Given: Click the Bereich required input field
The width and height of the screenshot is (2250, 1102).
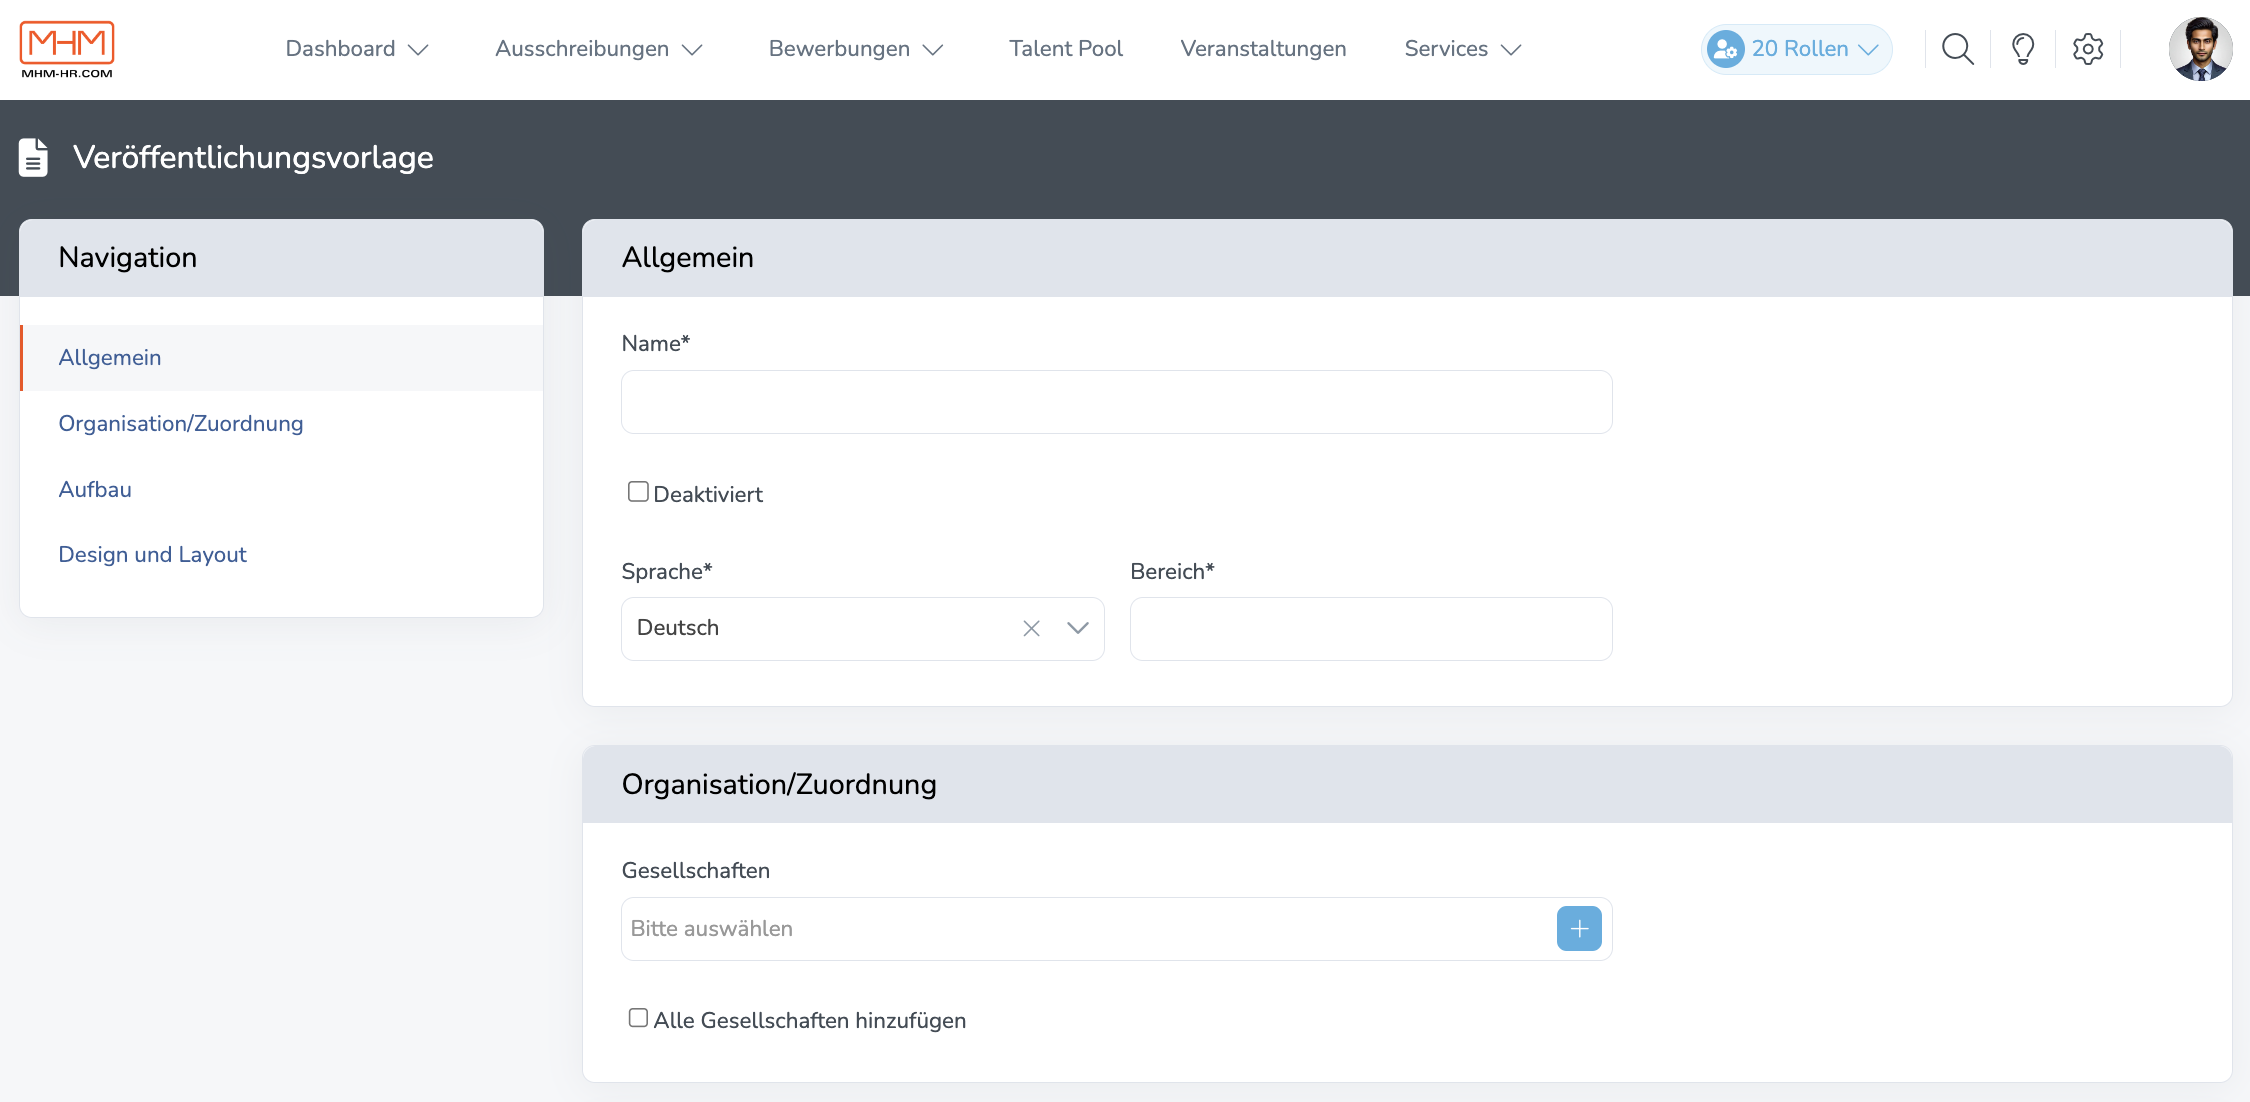Looking at the screenshot, I should (1370, 628).
